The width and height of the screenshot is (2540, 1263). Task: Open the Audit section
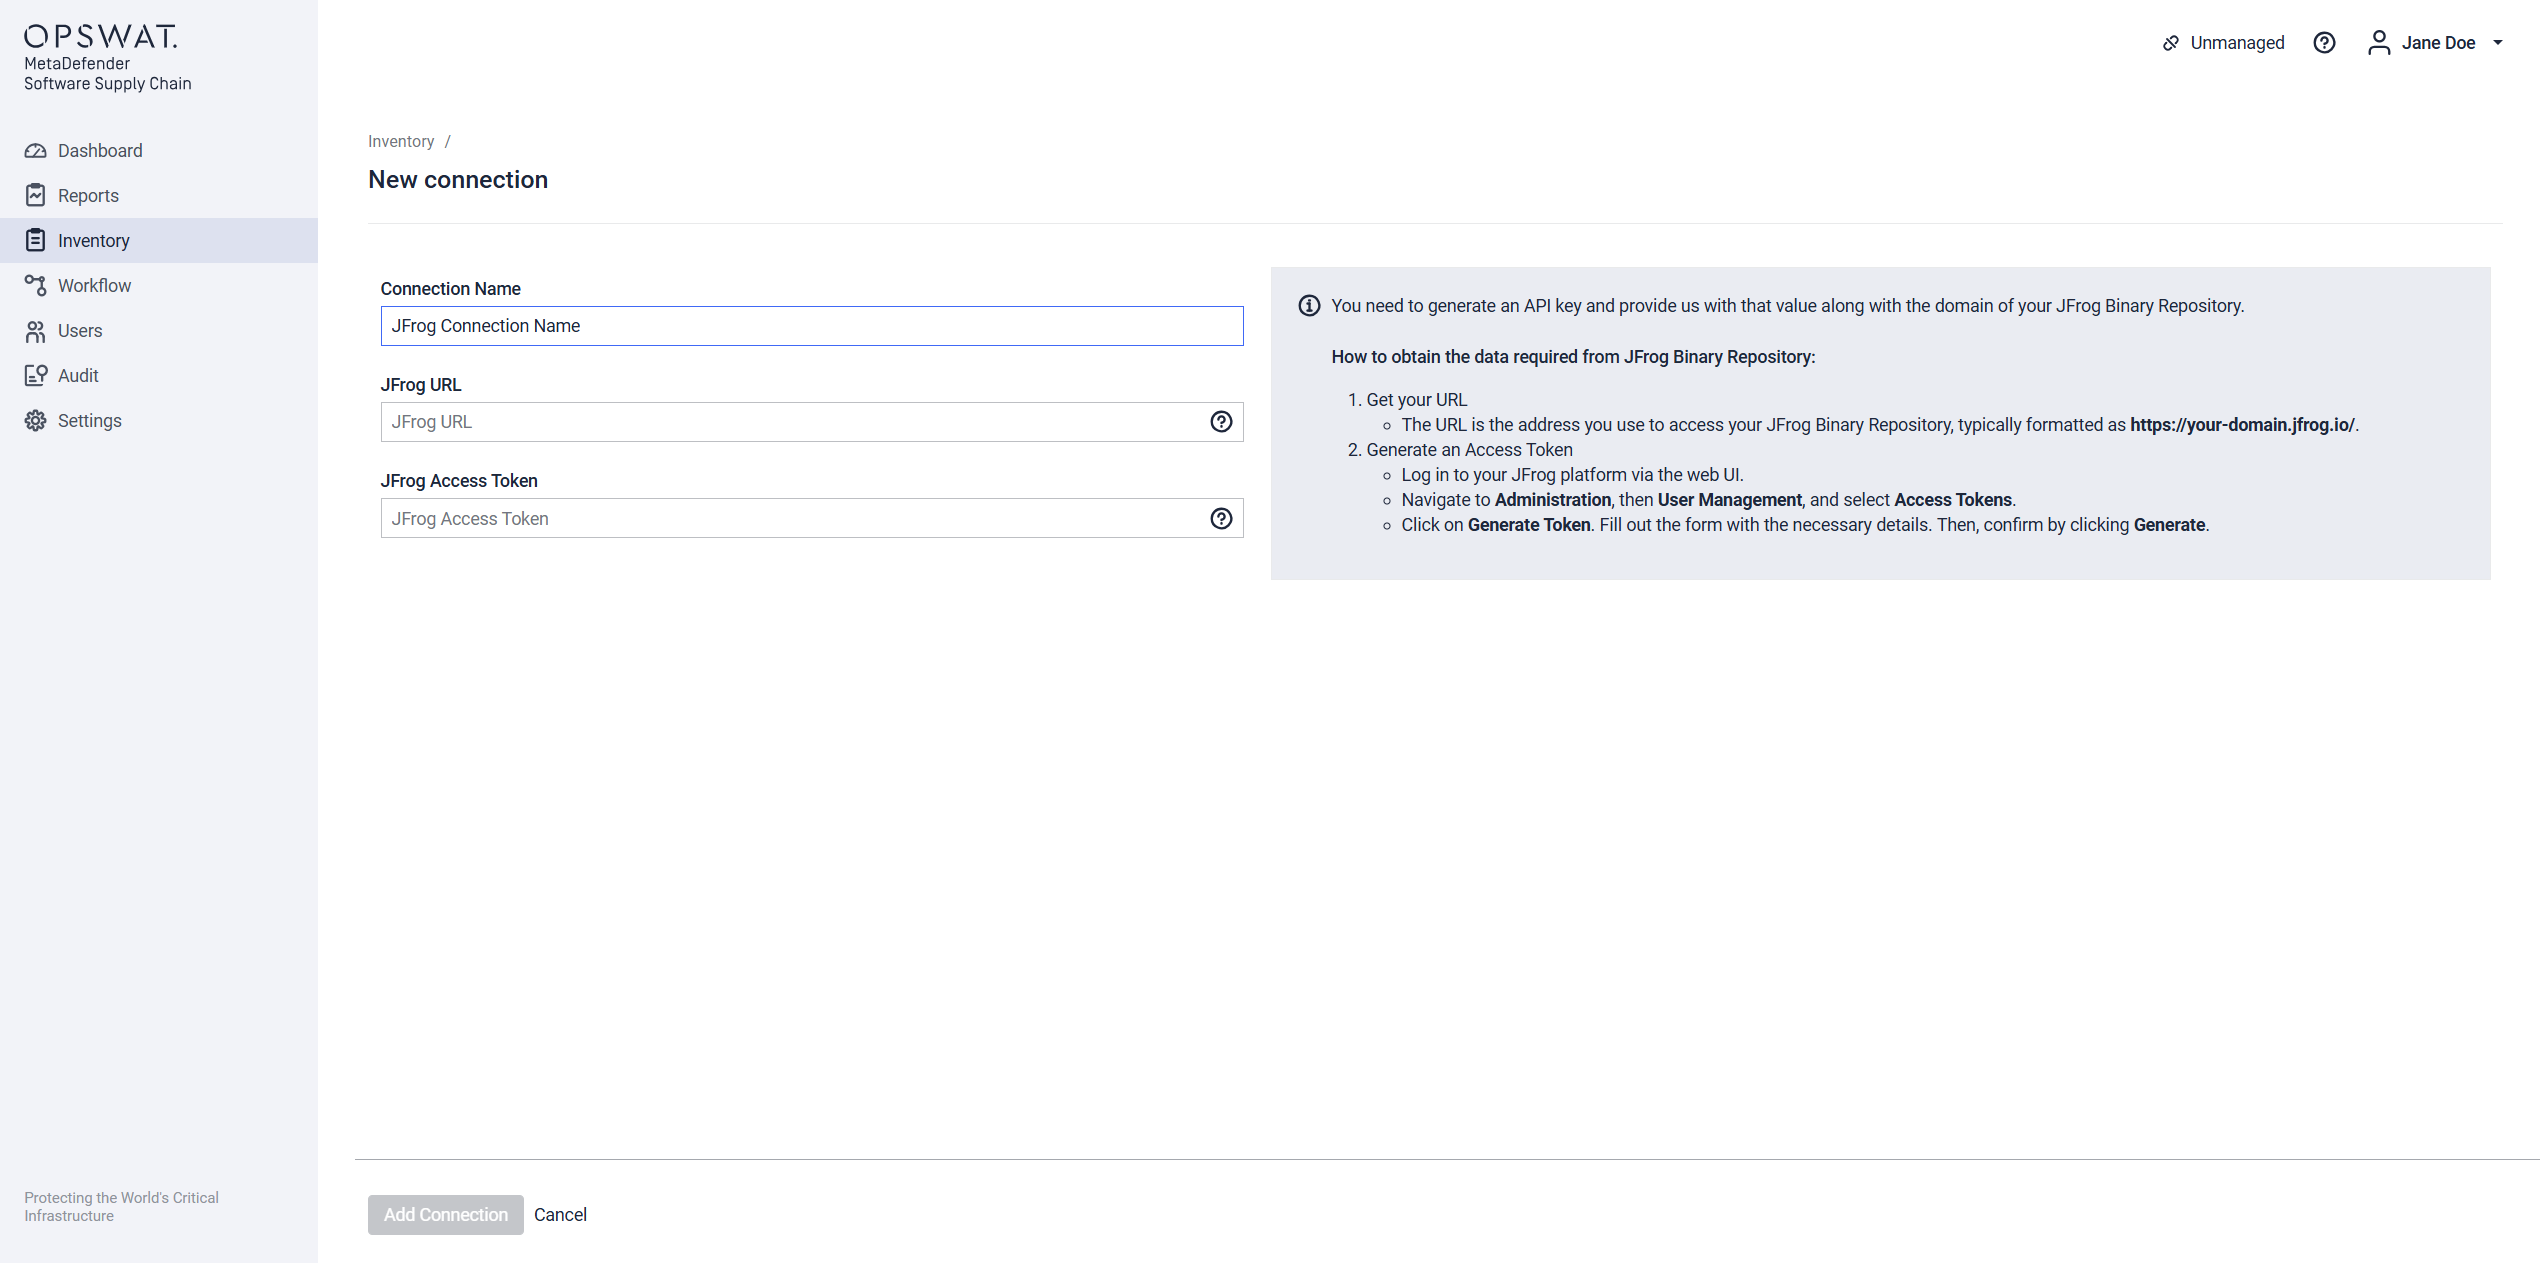[159, 376]
